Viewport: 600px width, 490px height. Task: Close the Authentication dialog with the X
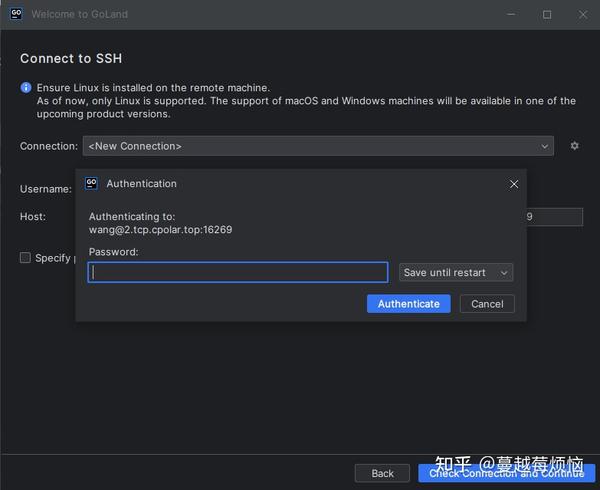click(514, 184)
